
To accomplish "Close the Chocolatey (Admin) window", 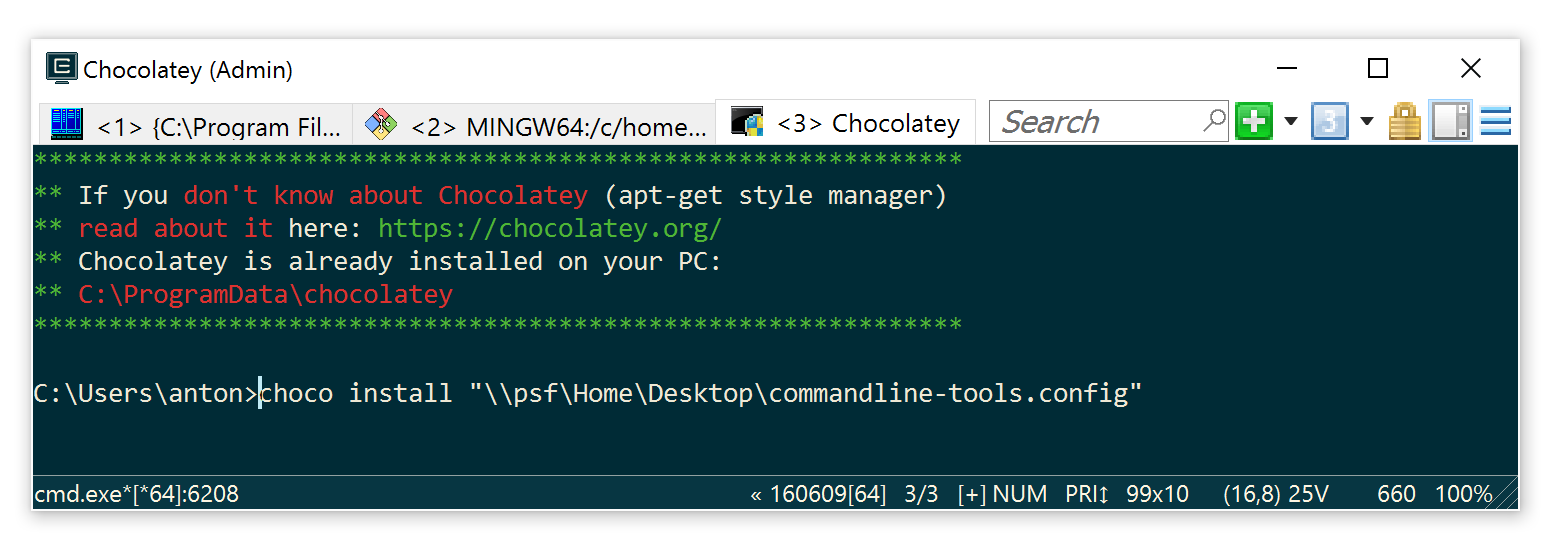I will coord(1470,68).
